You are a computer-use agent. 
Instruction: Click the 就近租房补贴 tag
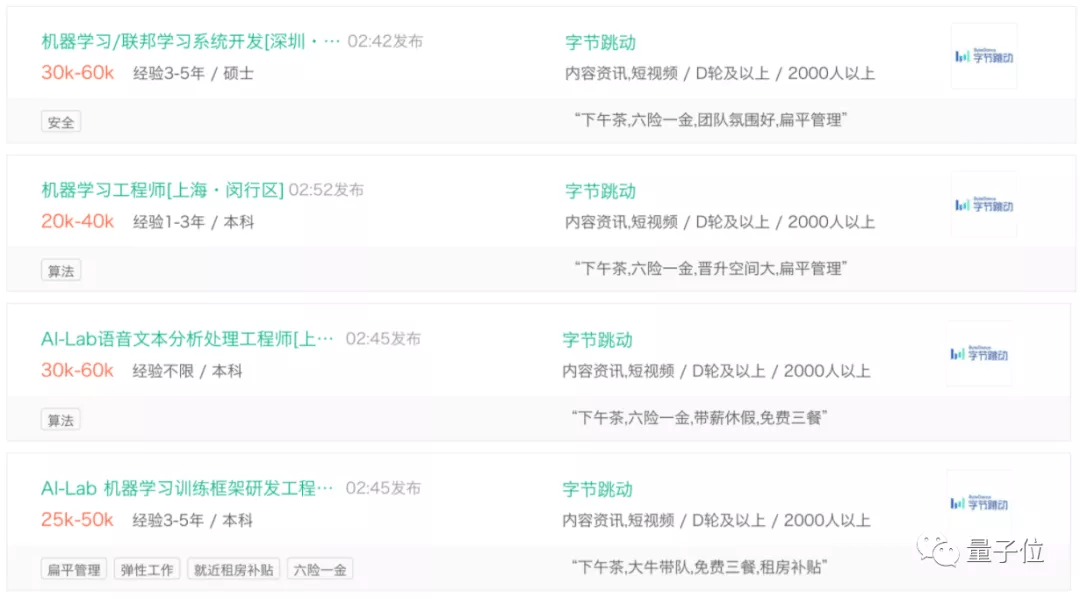233,569
